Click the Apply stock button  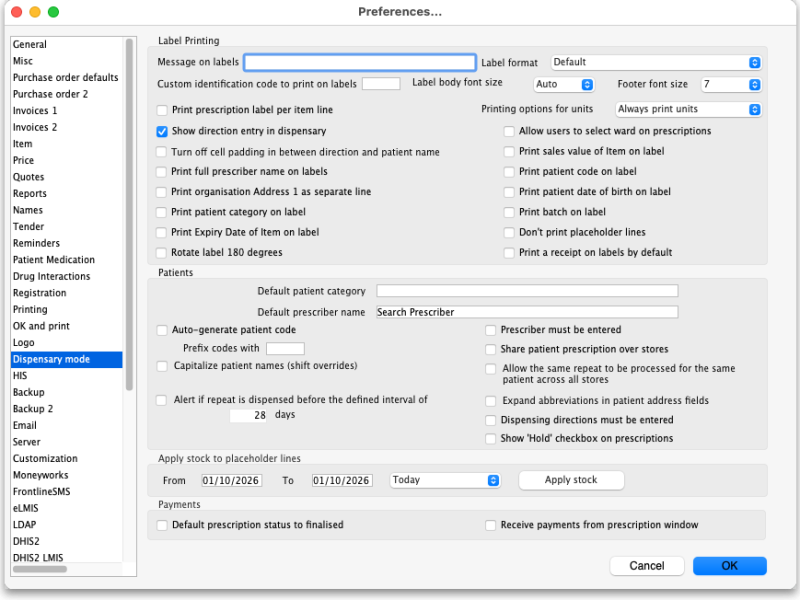click(571, 480)
